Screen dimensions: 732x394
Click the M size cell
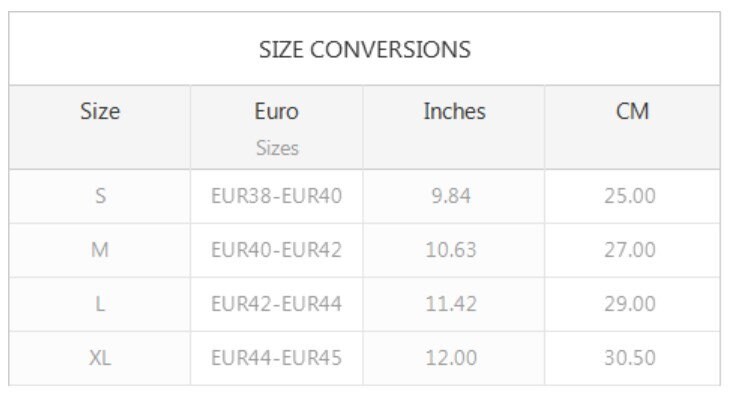100,250
